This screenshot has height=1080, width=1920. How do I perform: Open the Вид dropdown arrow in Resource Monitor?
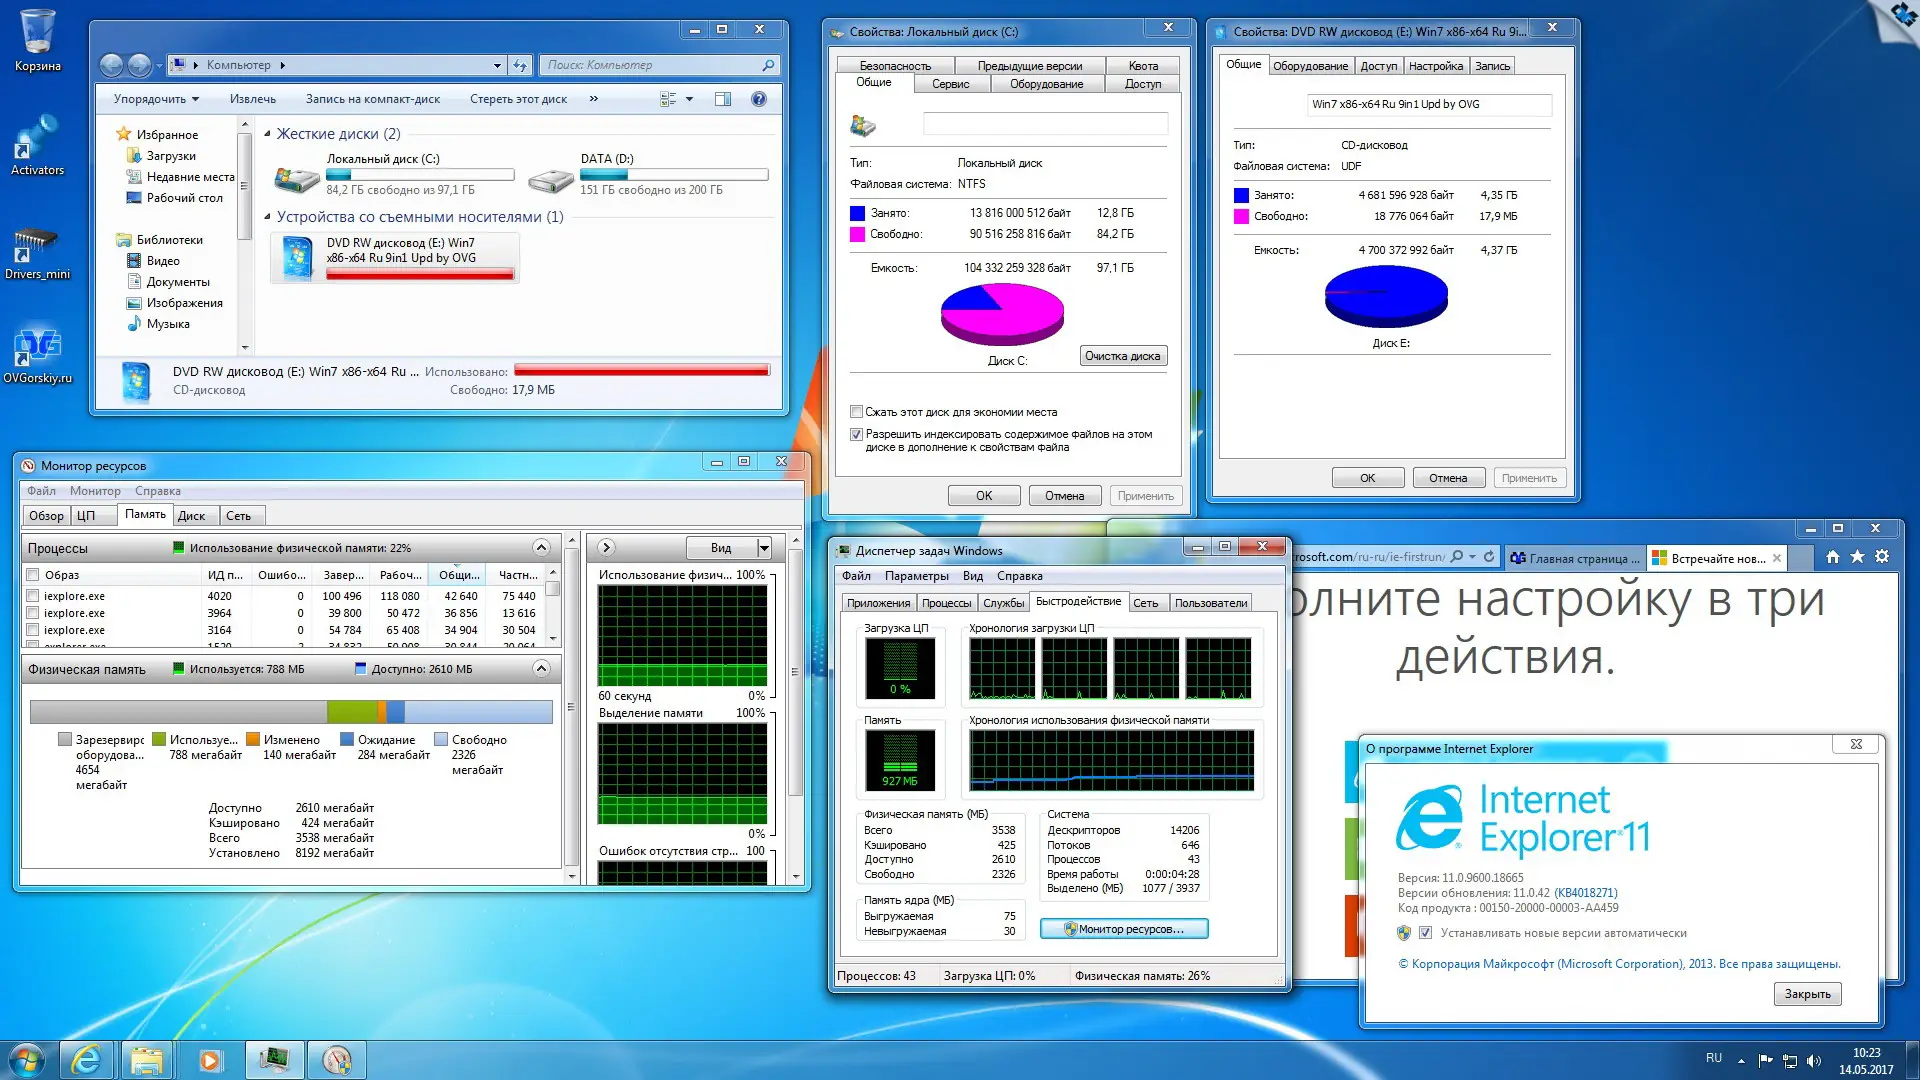coord(764,547)
